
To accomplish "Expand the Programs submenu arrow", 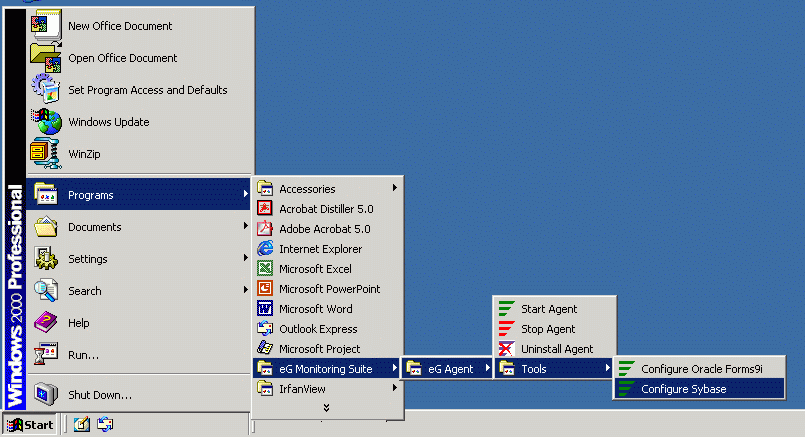I will 245,194.
